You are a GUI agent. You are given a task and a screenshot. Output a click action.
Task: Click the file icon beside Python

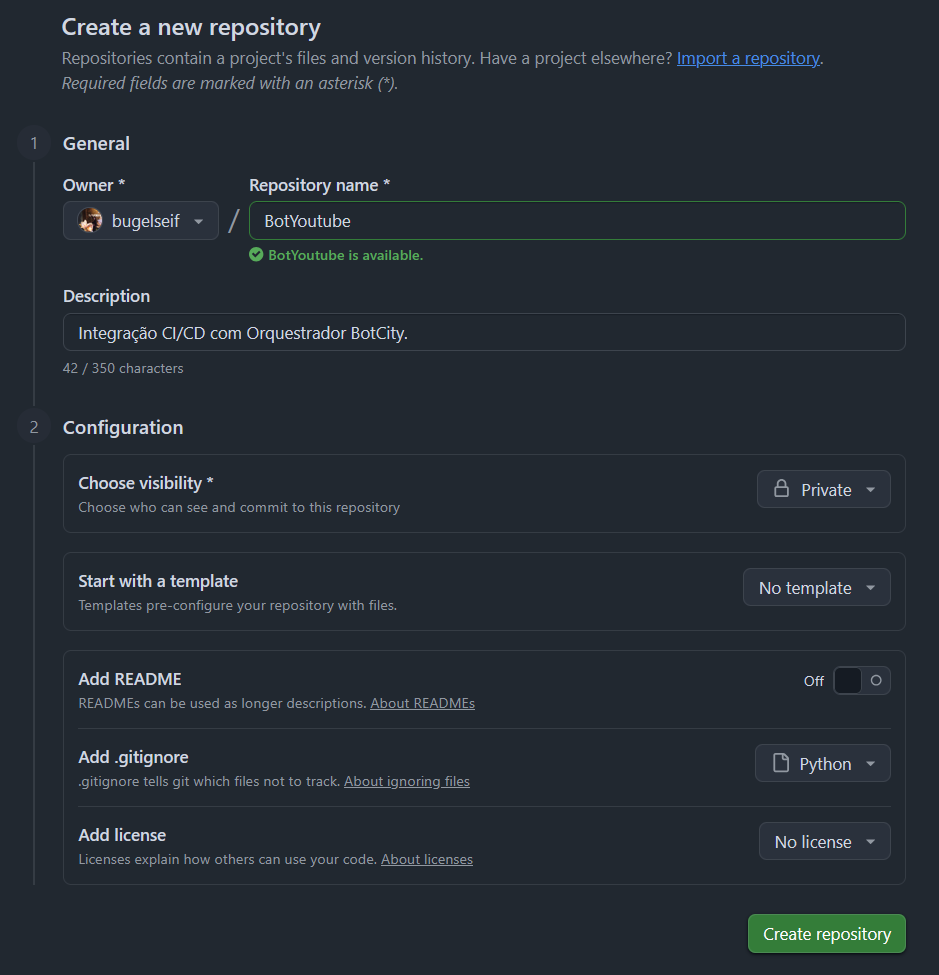781,764
